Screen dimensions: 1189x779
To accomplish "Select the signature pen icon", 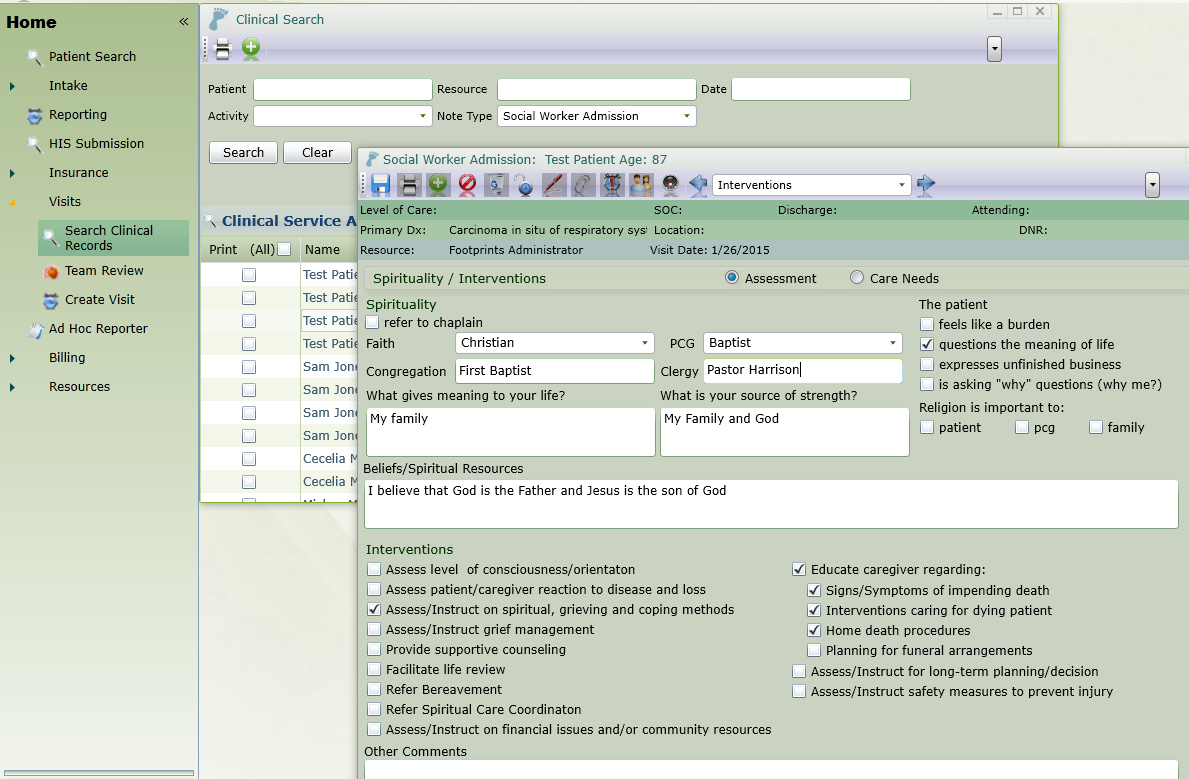I will pos(553,185).
